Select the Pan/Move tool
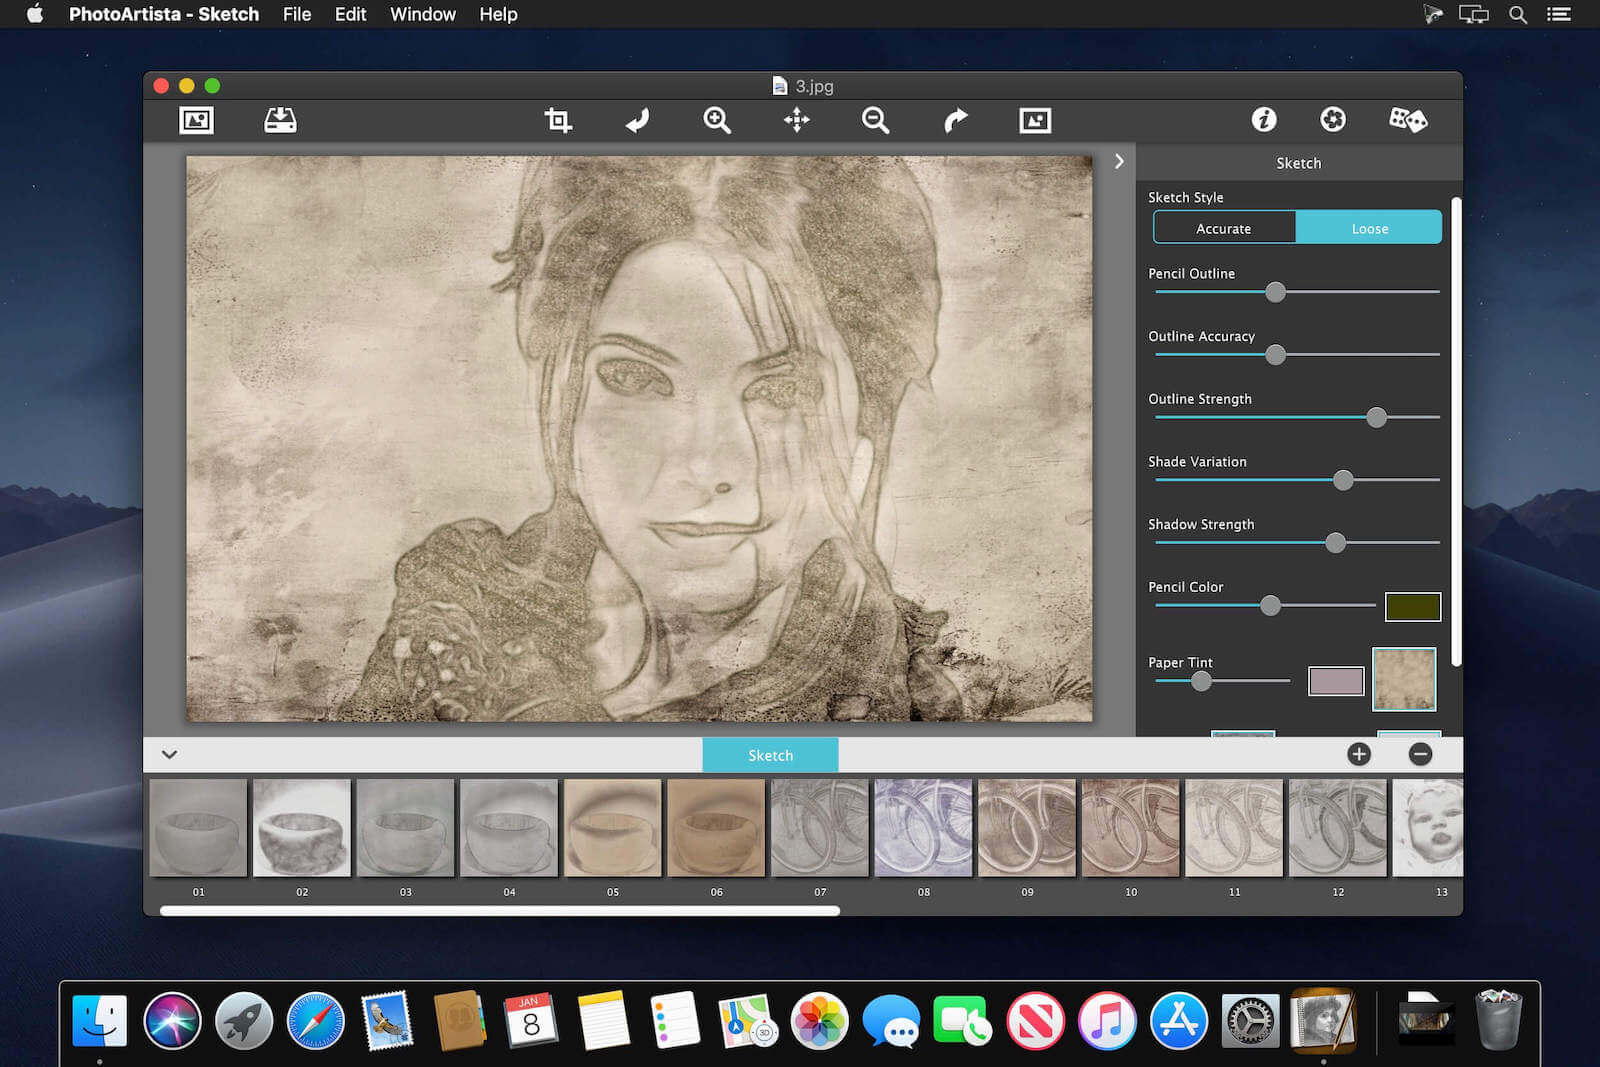Viewport: 1600px width, 1067px height. point(795,120)
